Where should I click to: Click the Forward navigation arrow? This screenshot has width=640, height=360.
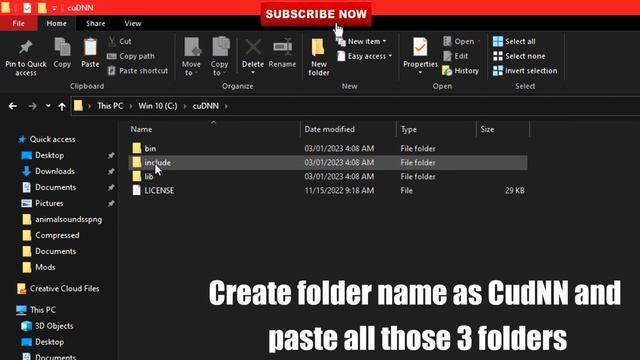[32, 106]
